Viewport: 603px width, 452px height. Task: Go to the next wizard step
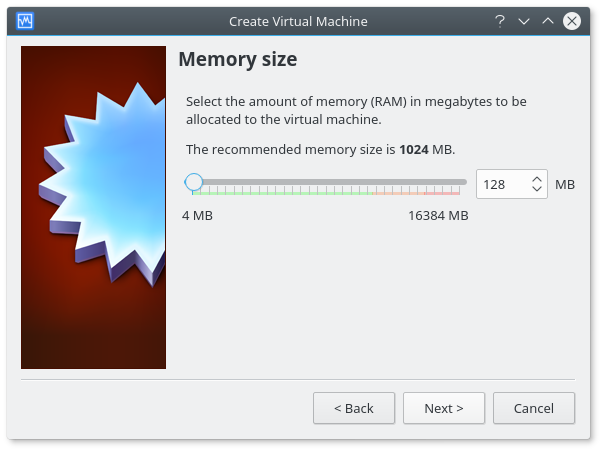(444, 408)
